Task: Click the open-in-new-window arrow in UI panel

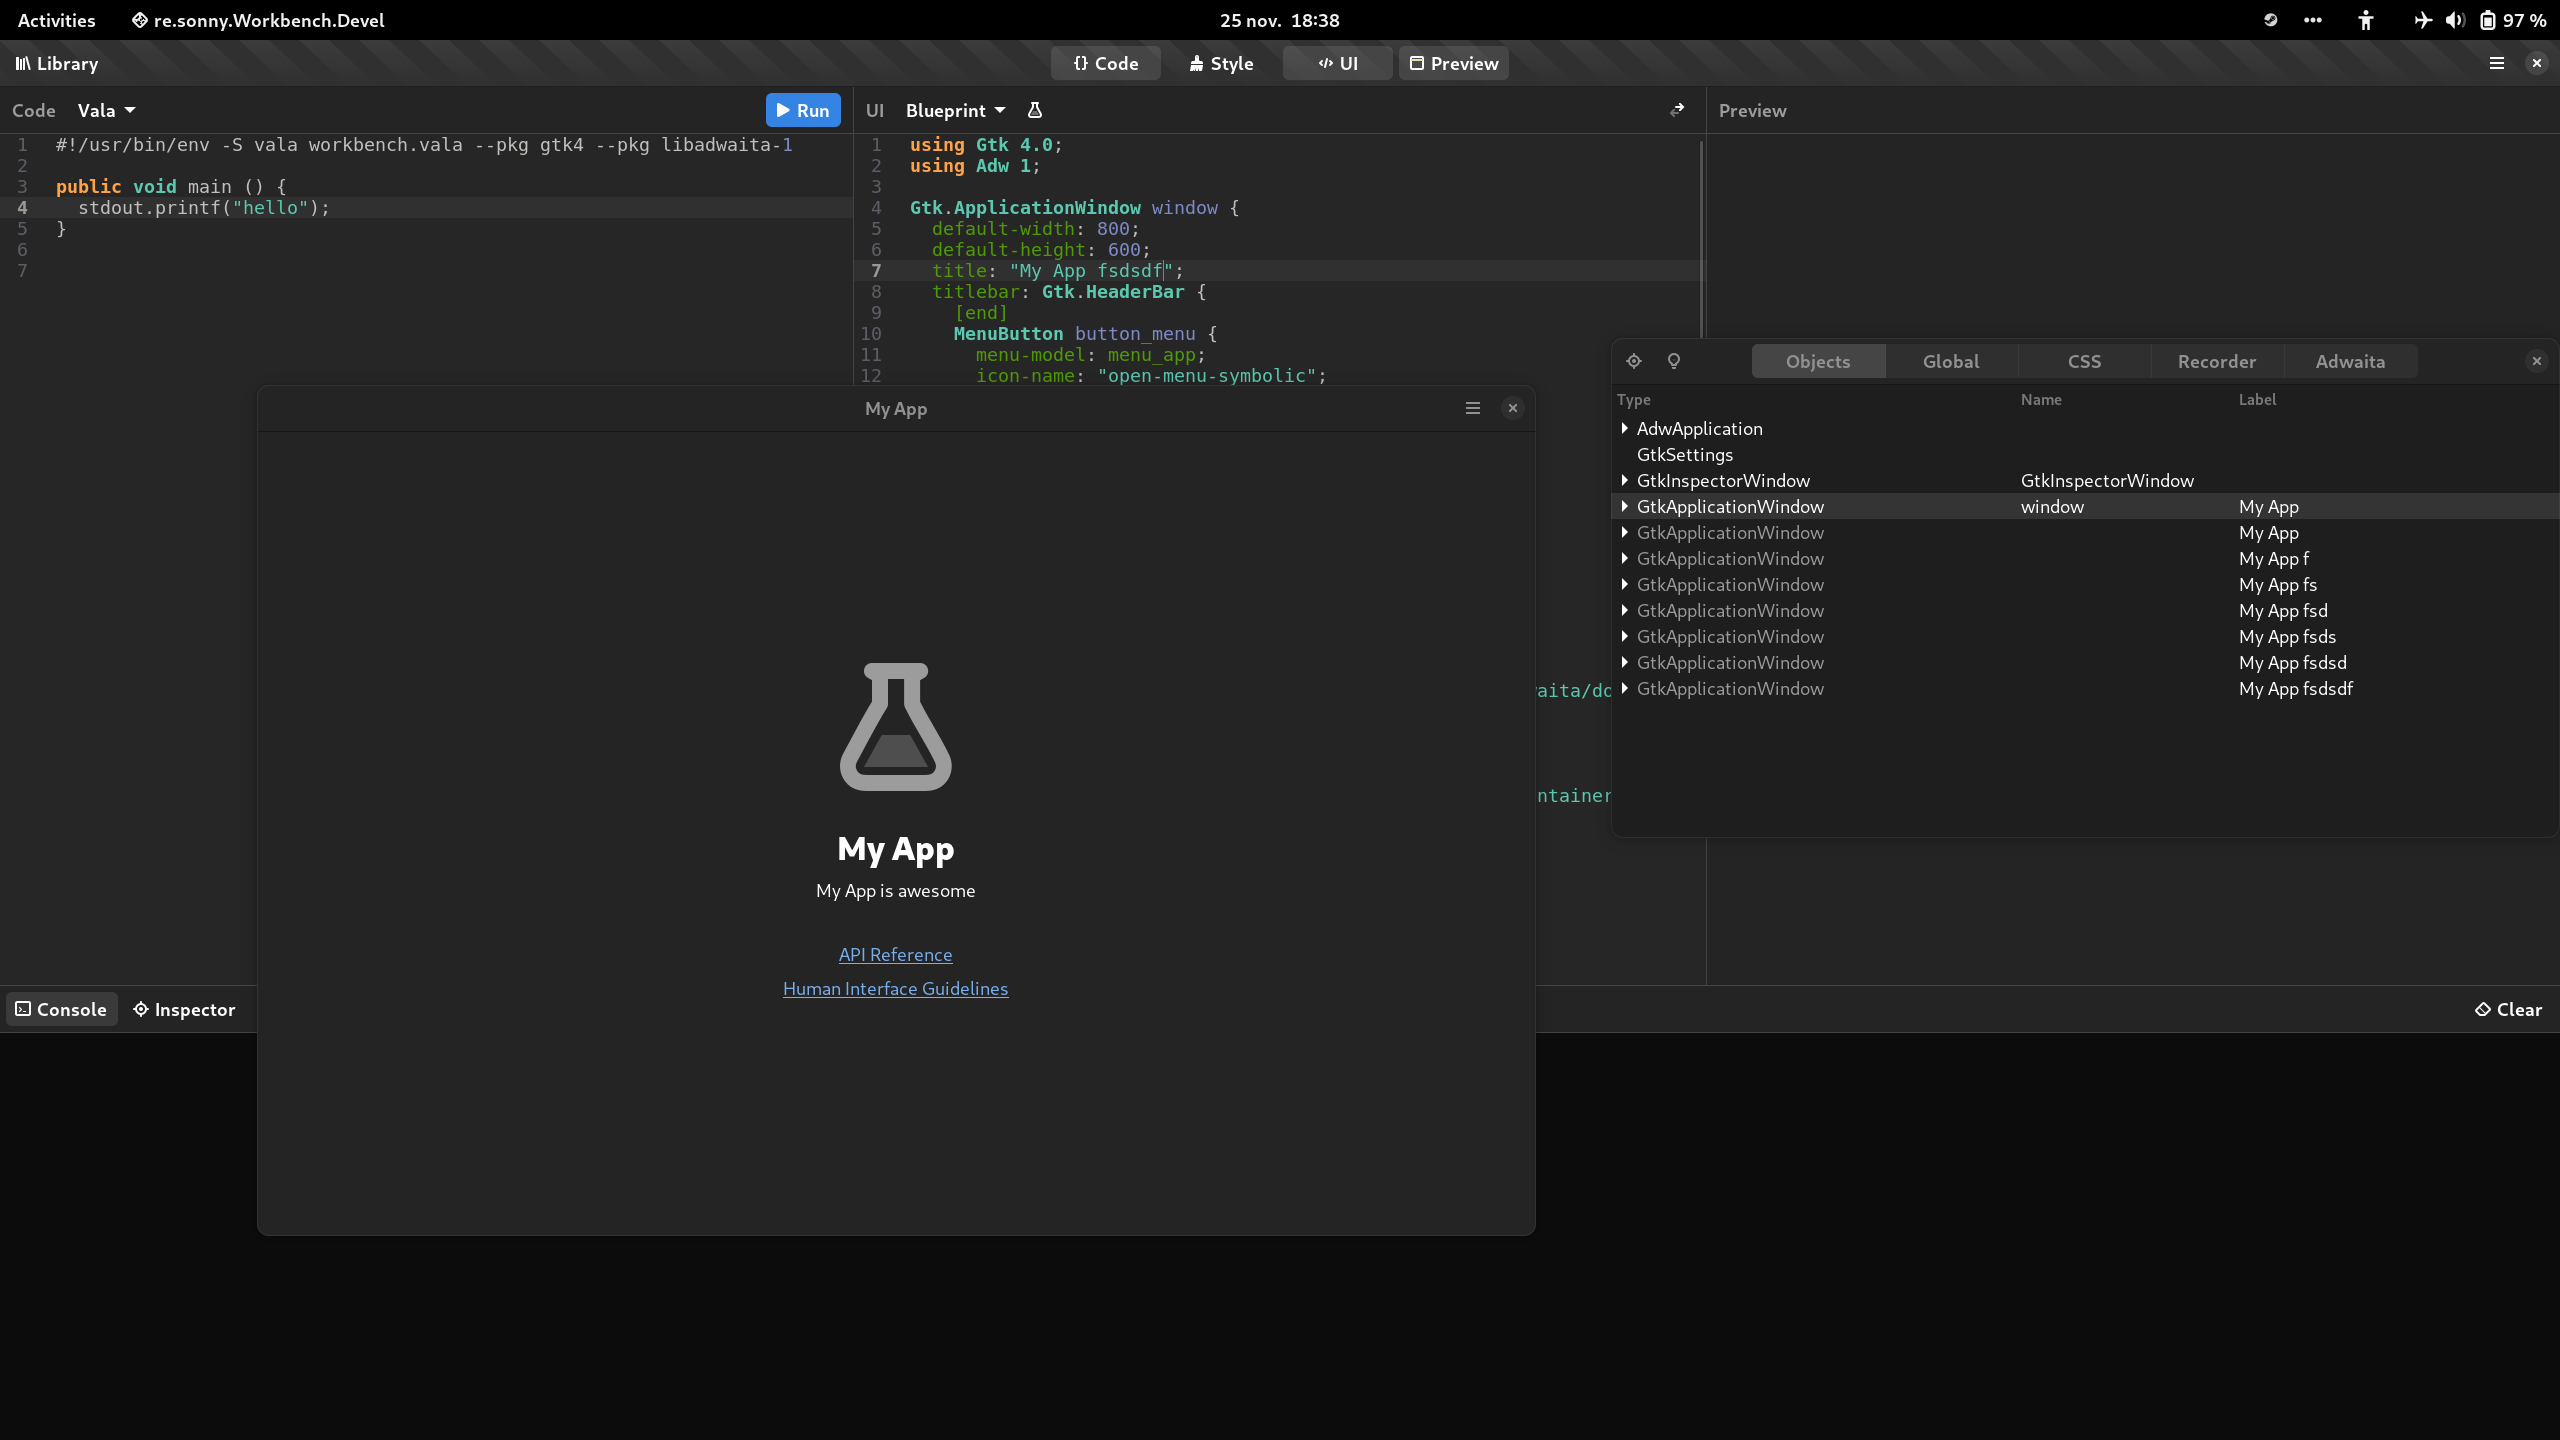Action: pos(1678,110)
